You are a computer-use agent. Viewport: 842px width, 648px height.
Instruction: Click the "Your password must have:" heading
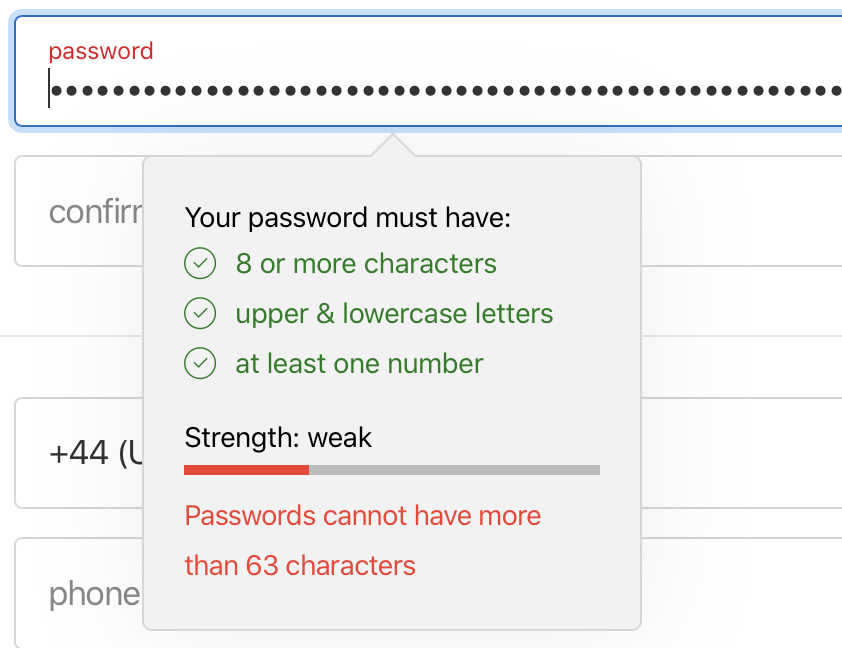tap(348, 218)
